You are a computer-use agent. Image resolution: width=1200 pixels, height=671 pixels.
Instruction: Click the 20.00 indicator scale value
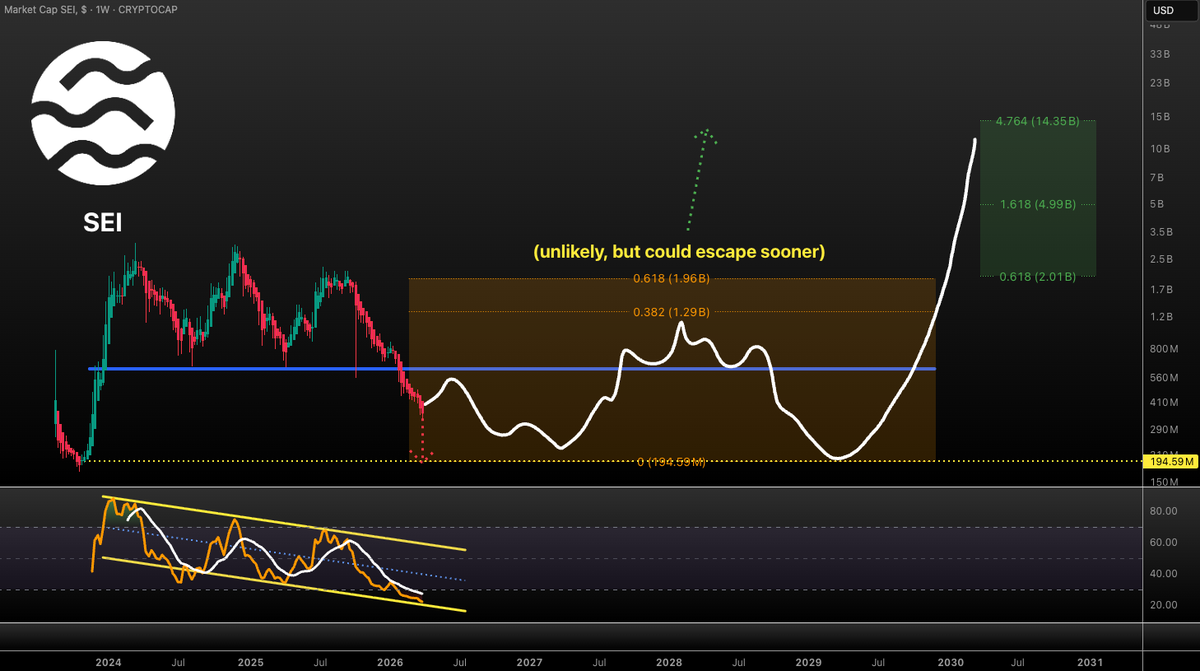1163,605
